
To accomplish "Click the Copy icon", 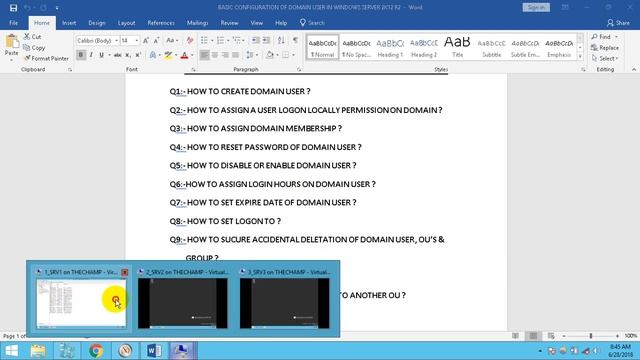I will click(x=27, y=47).
